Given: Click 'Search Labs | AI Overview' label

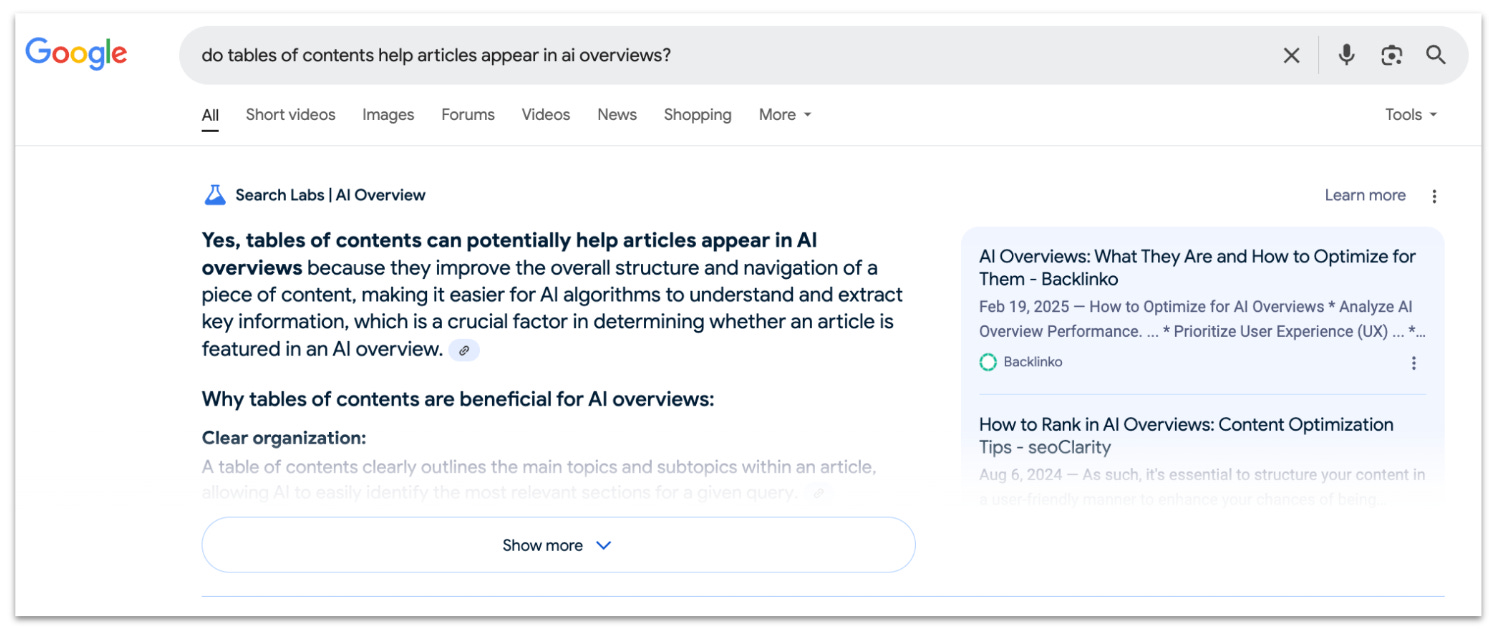Looking at the screenshot, I should pos(330,195).
